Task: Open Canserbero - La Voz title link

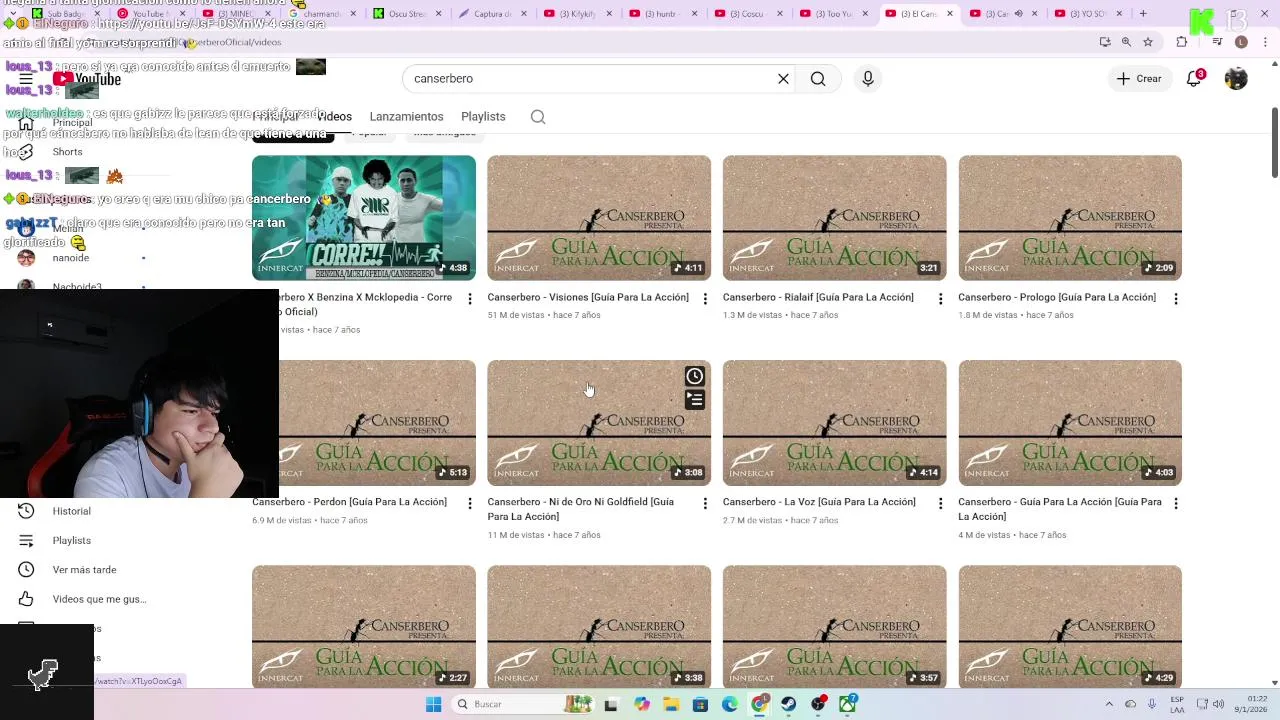Action: [x=819, y=502]
